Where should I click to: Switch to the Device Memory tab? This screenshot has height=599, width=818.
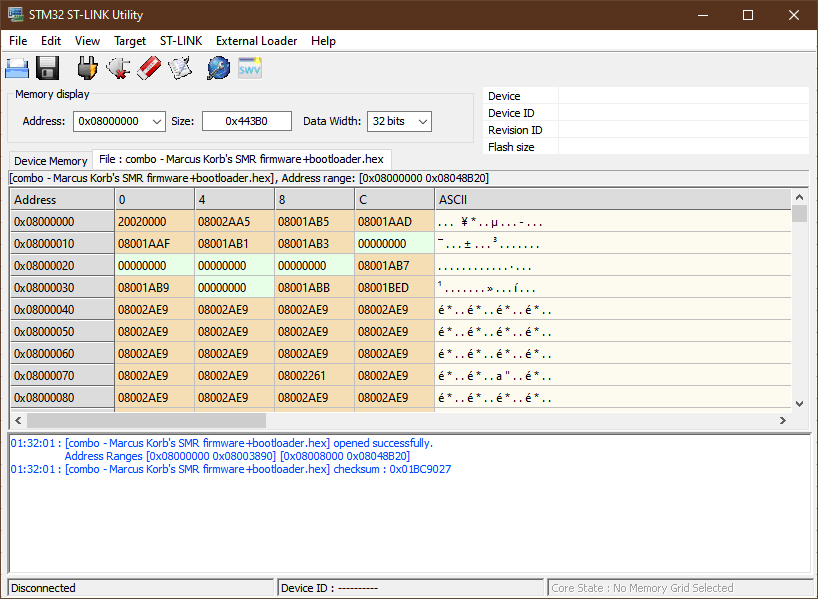51,161
